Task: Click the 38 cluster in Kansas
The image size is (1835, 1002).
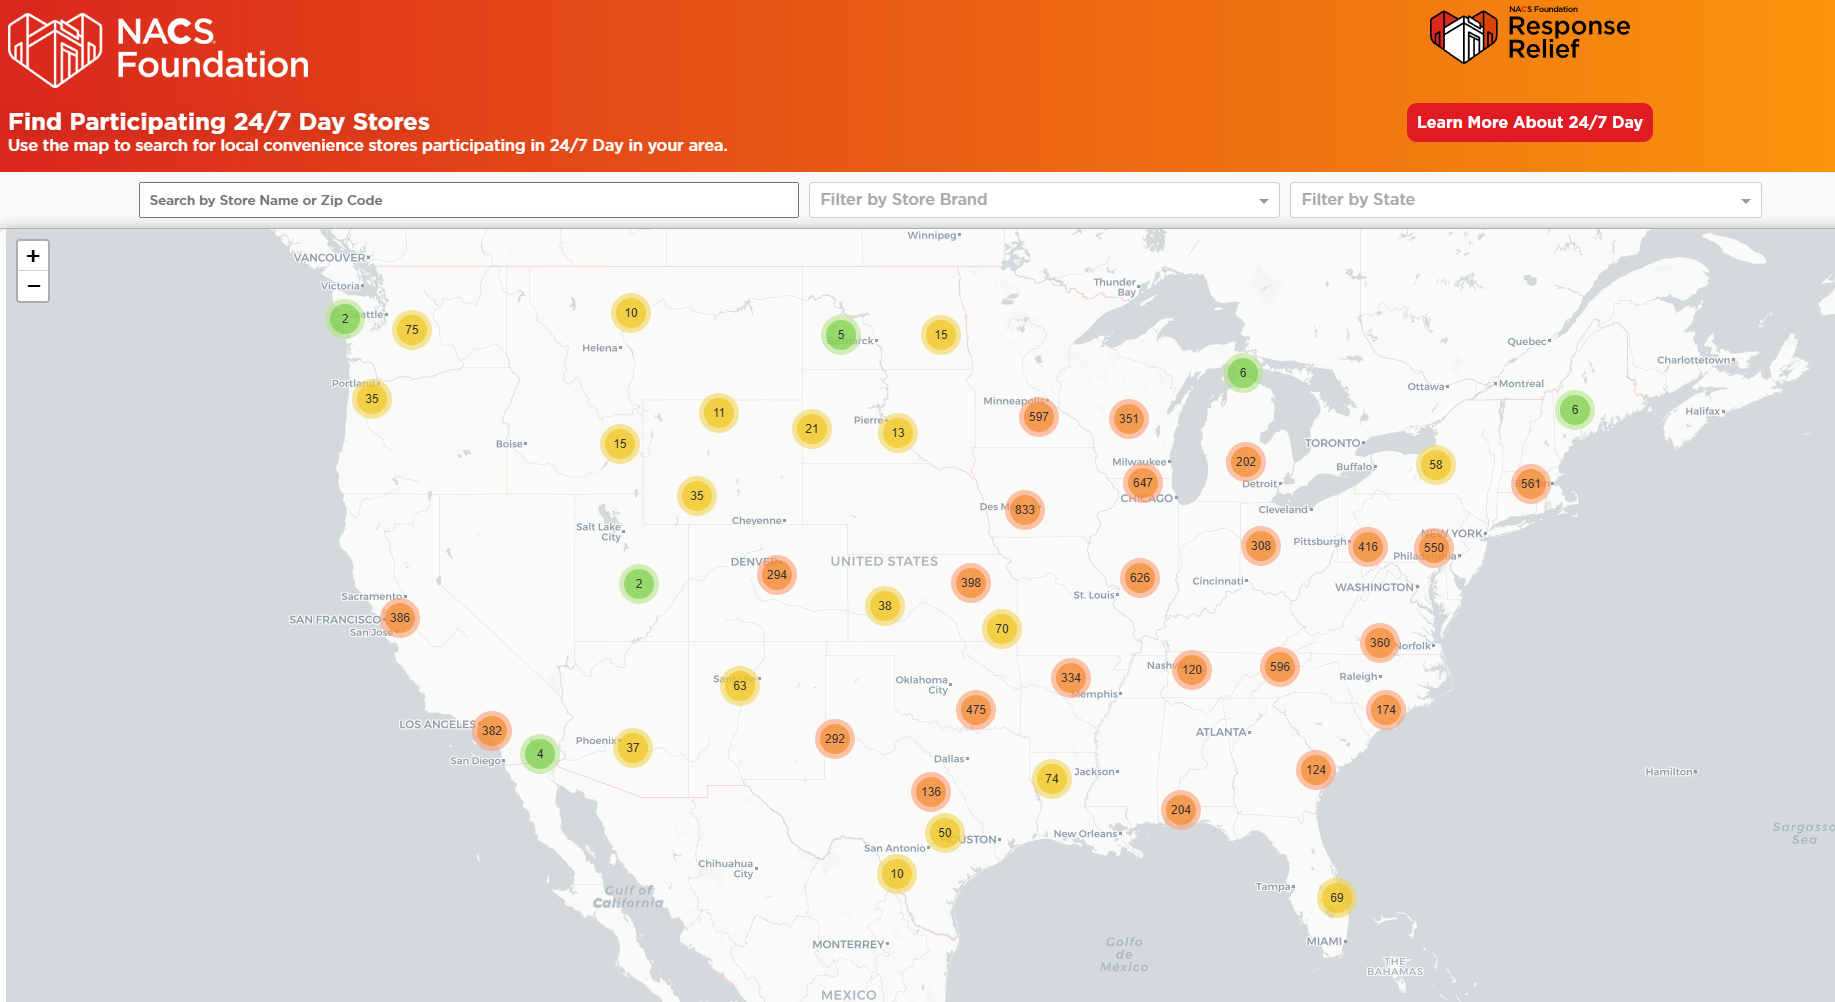Action: (885, 606)
